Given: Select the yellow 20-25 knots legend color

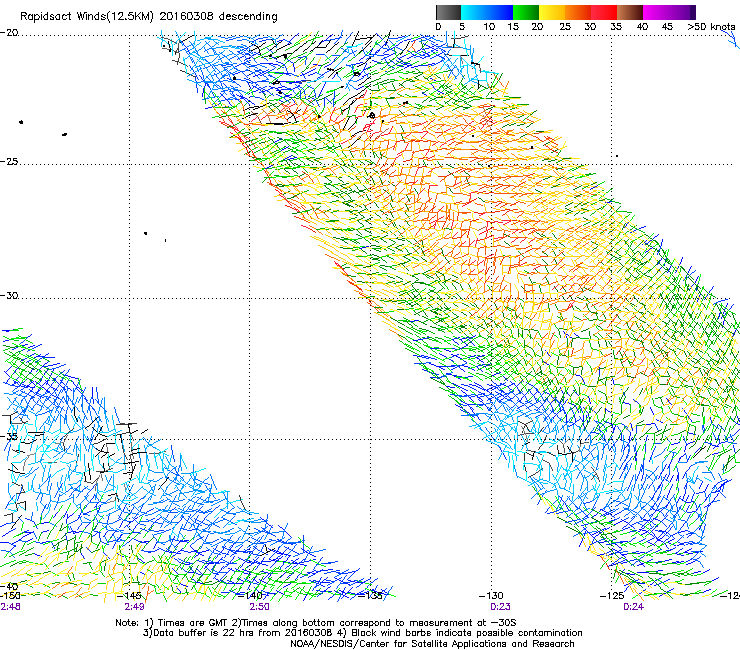Looking at the screenshot, I should click(x=552, y=12).
